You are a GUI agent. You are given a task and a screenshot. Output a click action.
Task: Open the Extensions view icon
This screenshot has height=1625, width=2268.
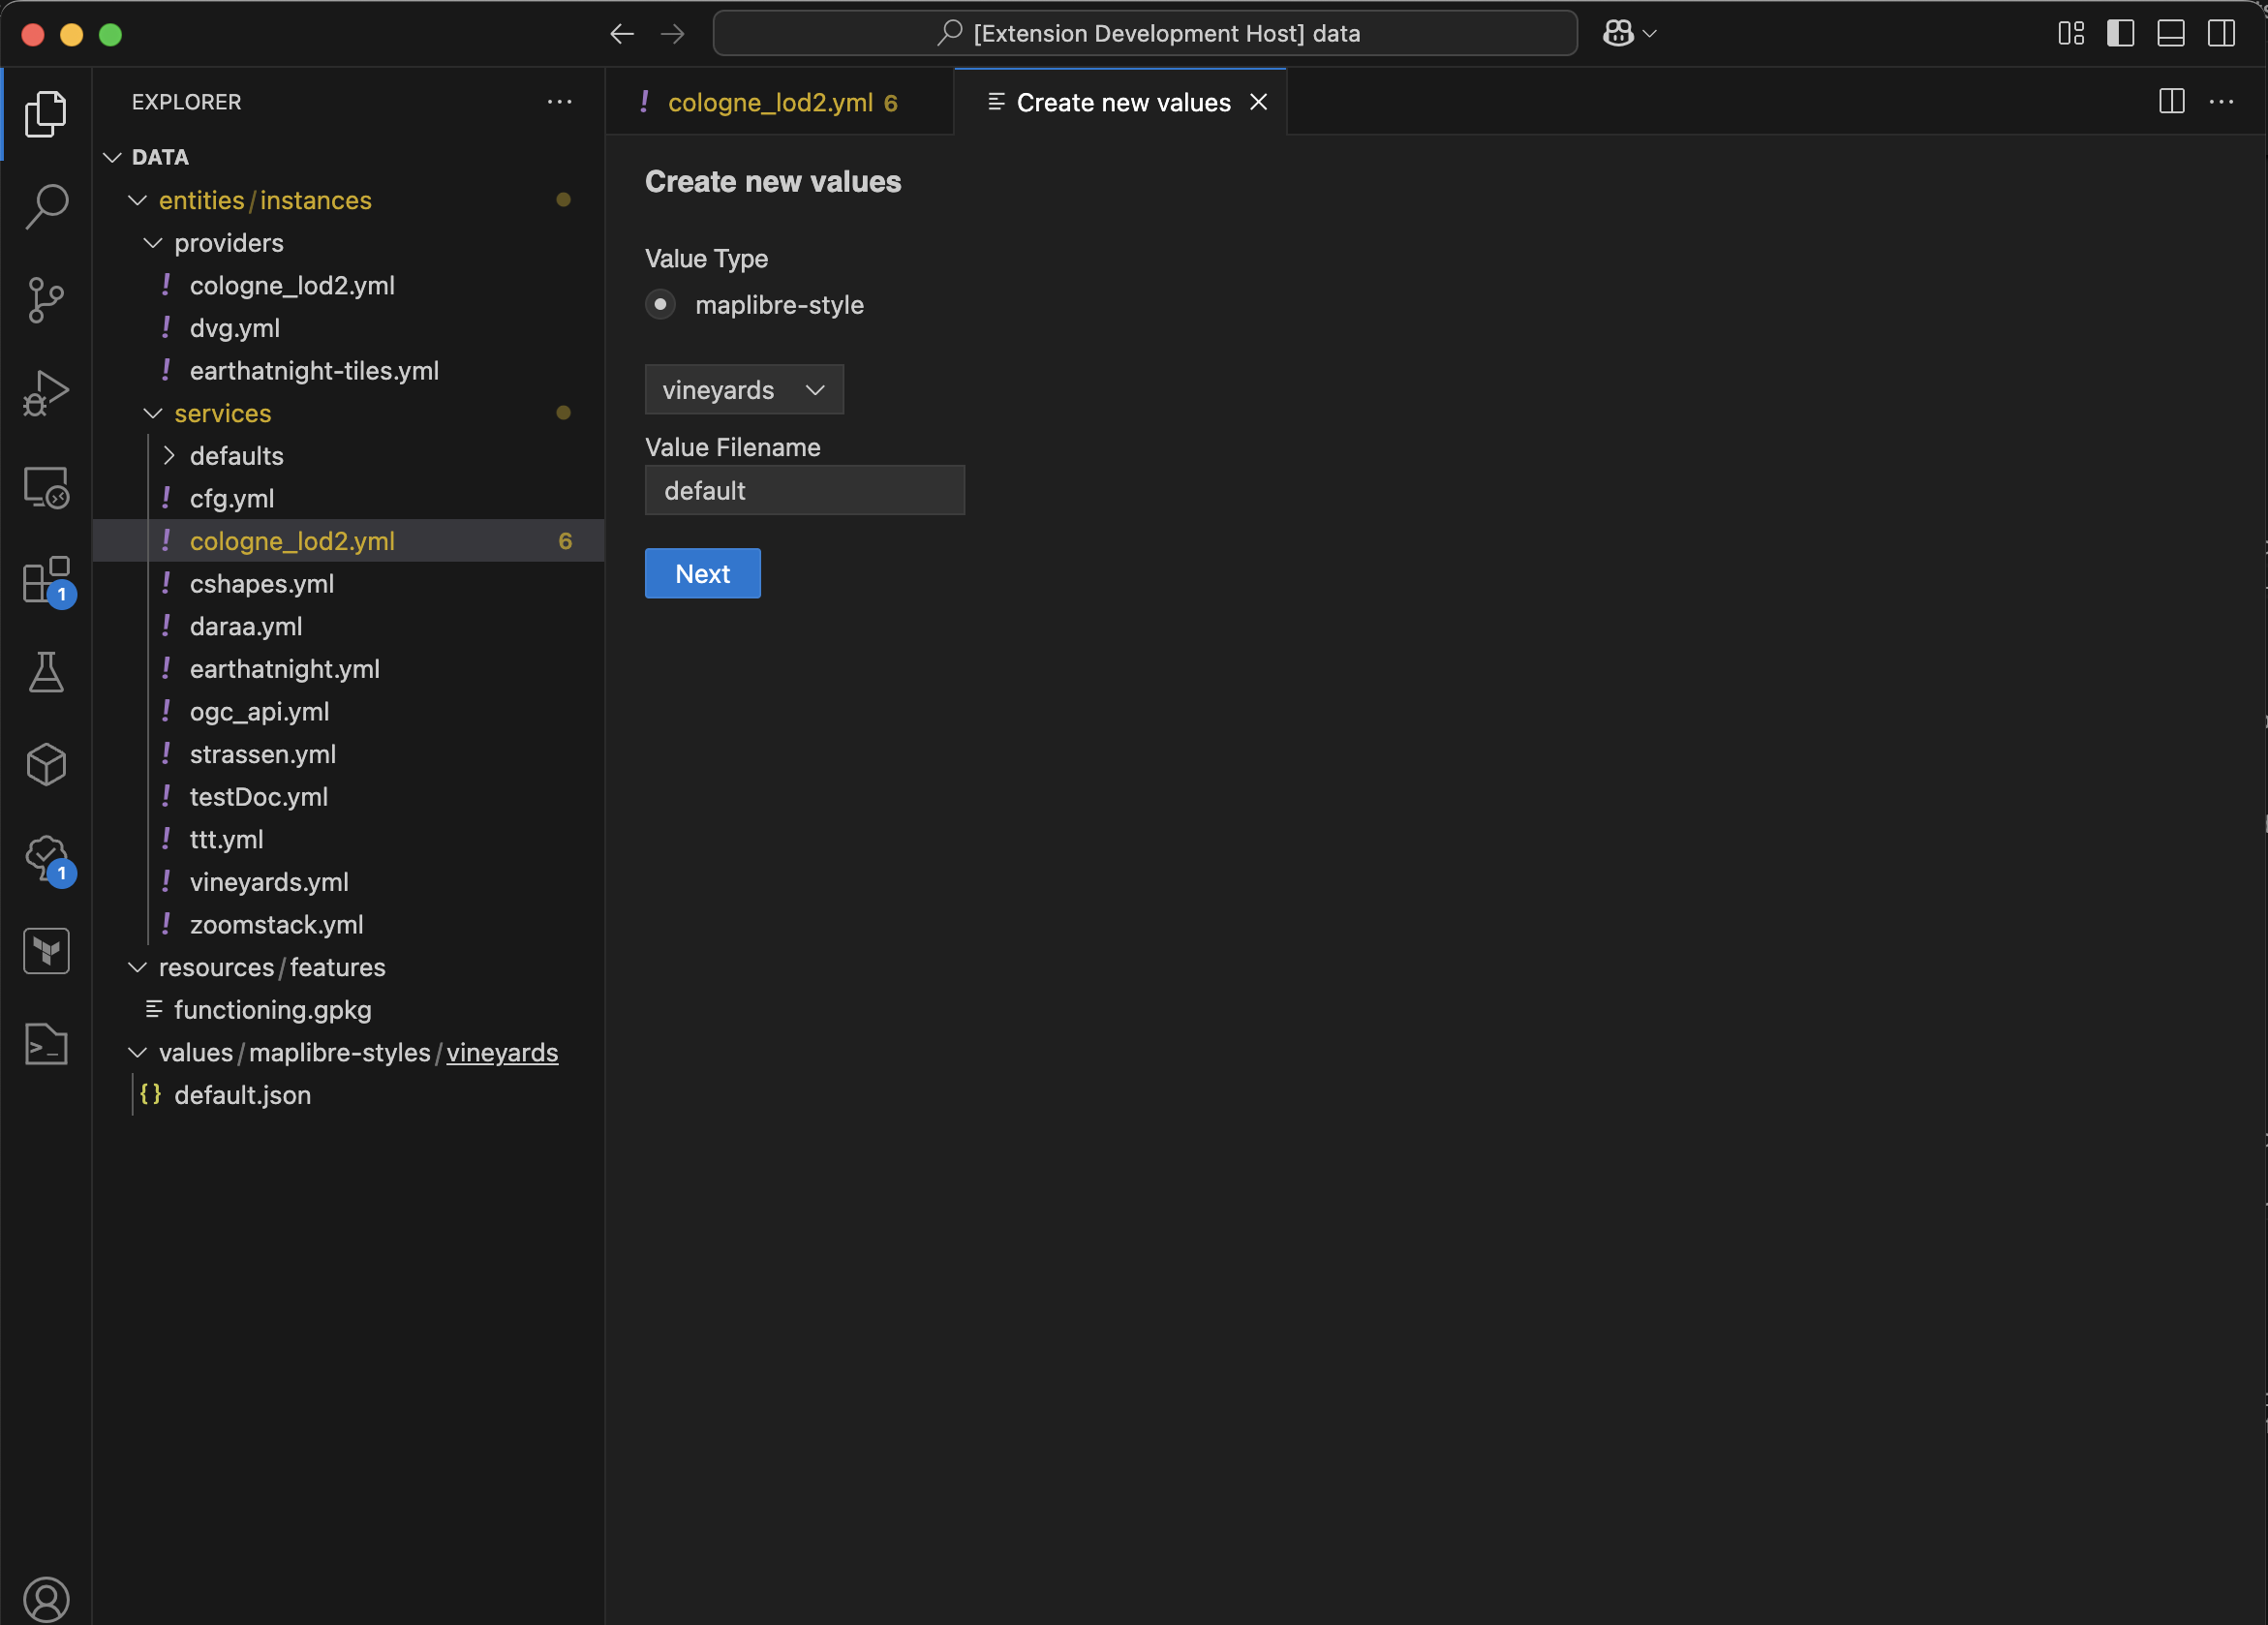point(46,580)
